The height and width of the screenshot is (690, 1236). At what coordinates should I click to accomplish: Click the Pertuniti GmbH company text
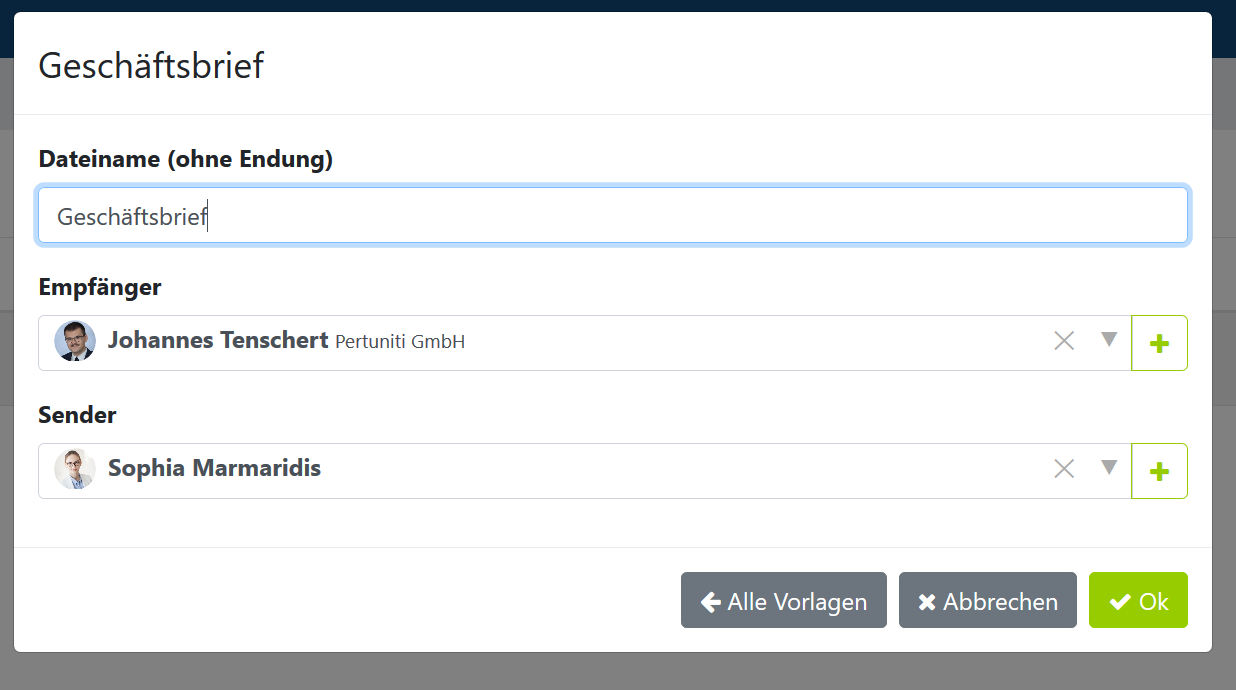point(400,342)
